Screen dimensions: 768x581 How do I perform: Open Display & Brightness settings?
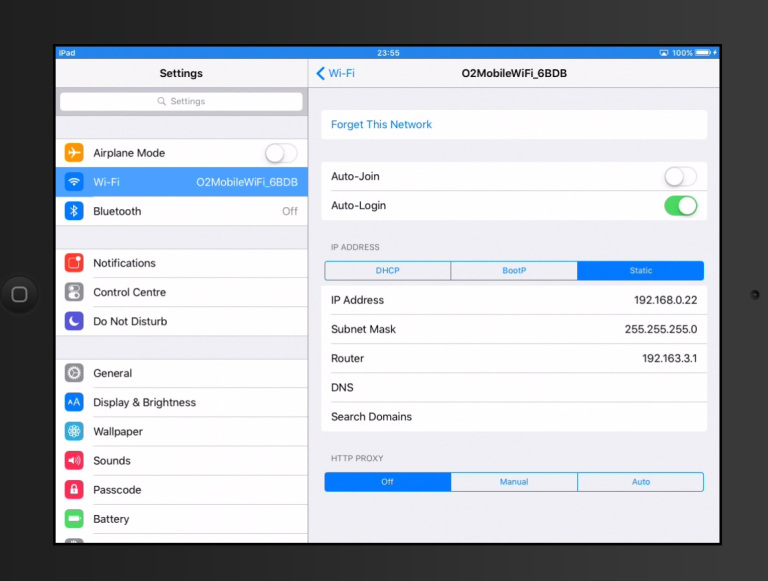click(x=144, y=402)
